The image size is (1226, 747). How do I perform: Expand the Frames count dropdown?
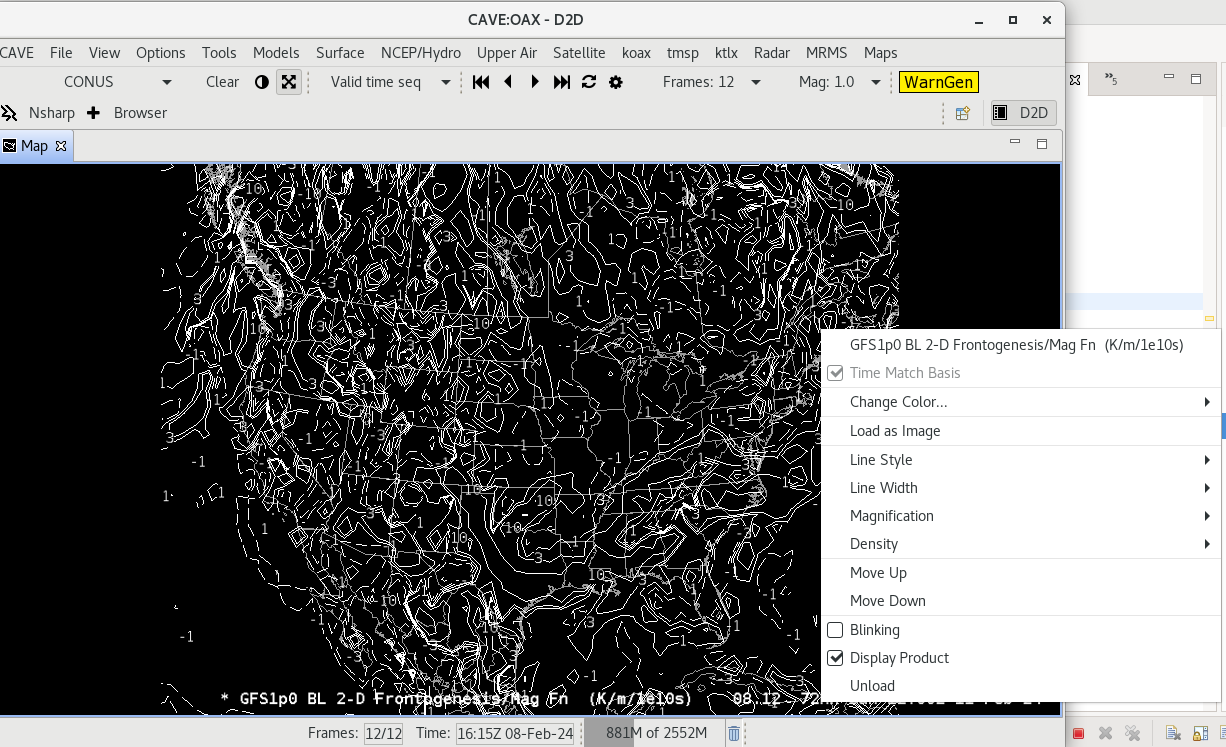point(756,82)
